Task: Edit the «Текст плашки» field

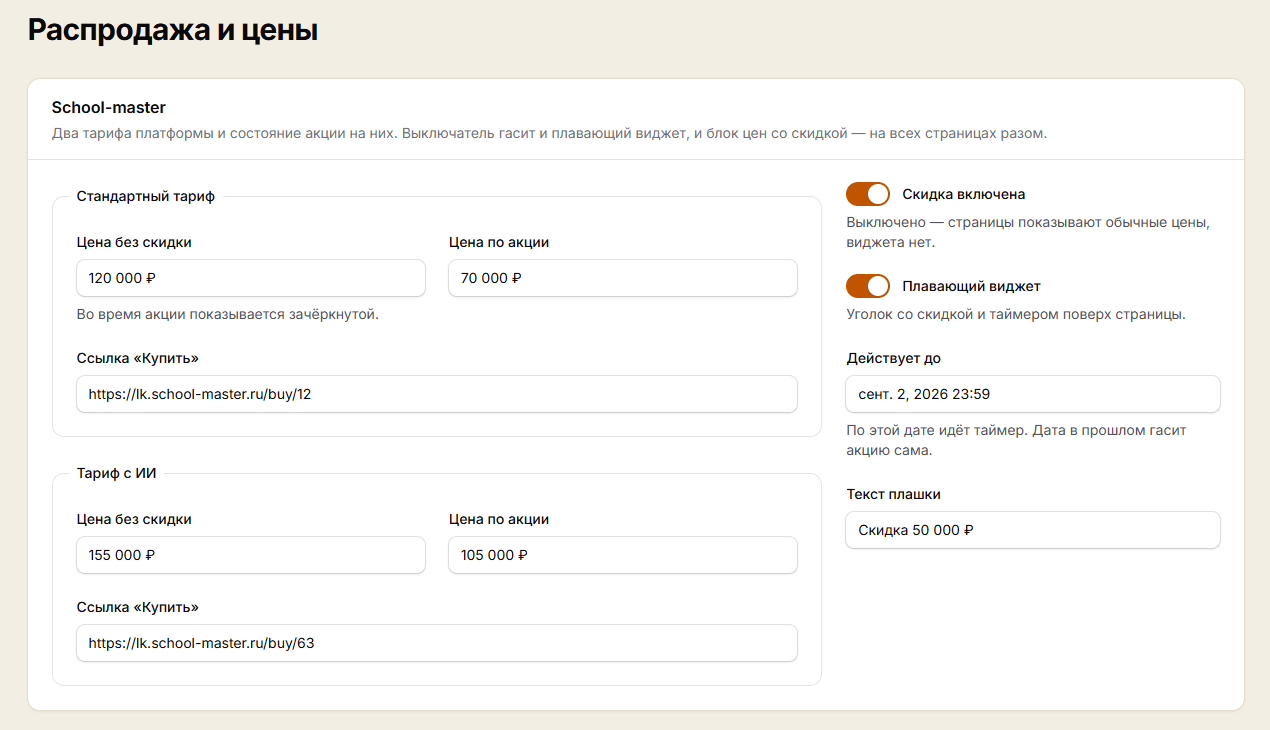Action: click(1033, 530)
